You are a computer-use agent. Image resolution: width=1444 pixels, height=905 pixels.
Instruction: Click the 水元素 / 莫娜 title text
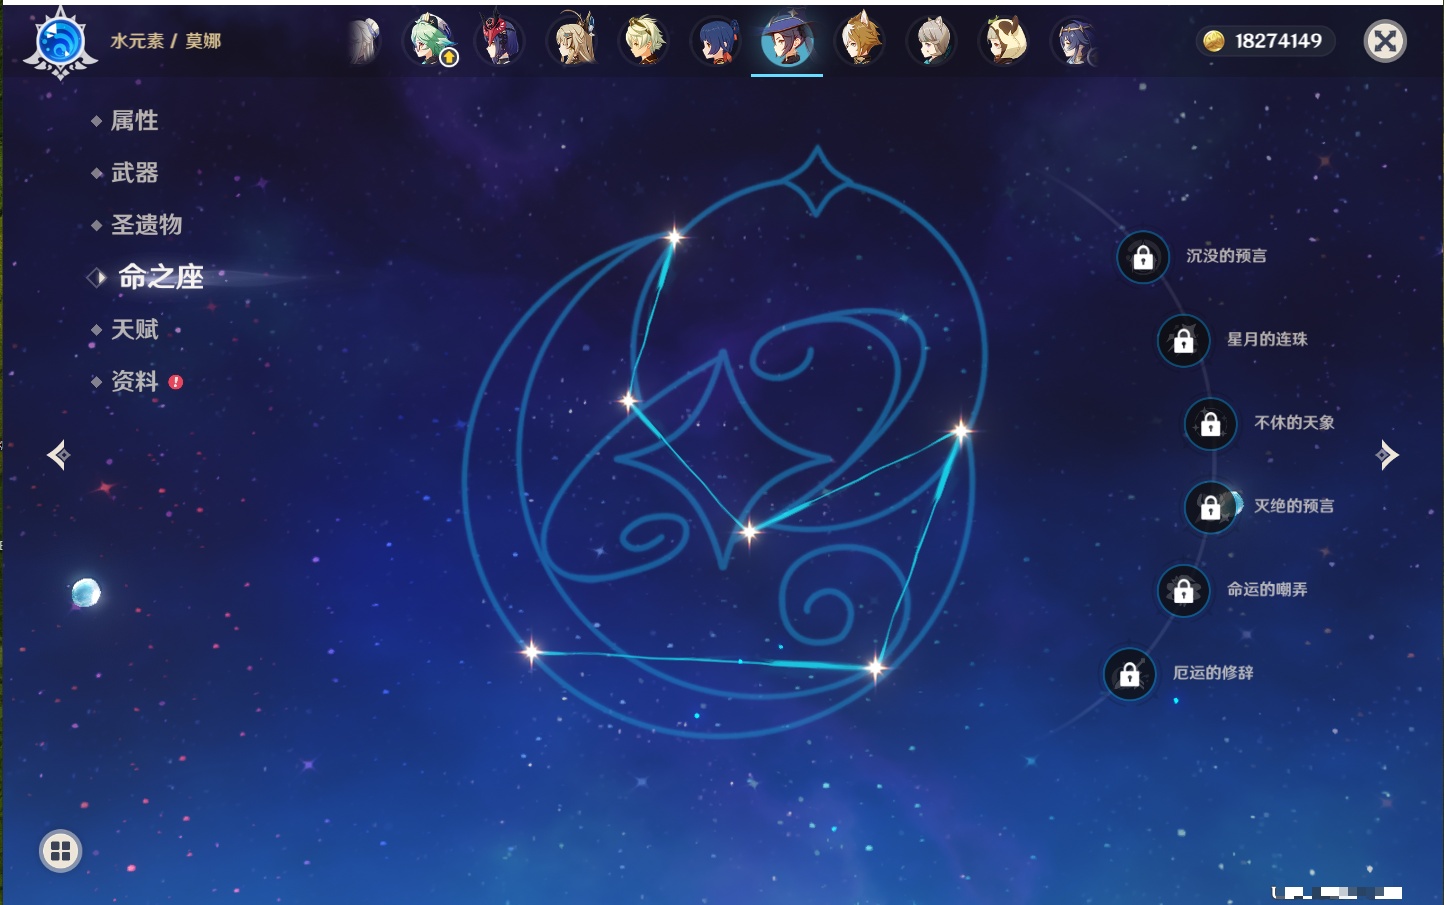[x=165, y=41]
